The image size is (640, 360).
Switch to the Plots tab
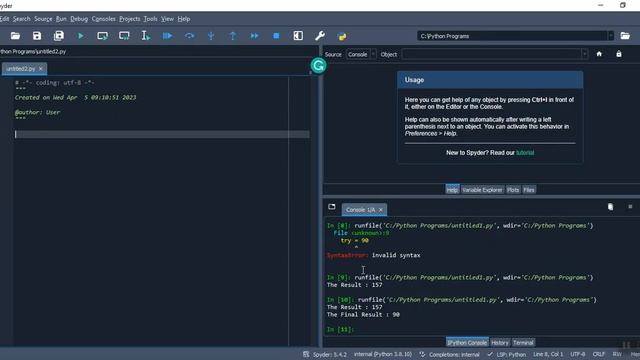coord(513,190)
